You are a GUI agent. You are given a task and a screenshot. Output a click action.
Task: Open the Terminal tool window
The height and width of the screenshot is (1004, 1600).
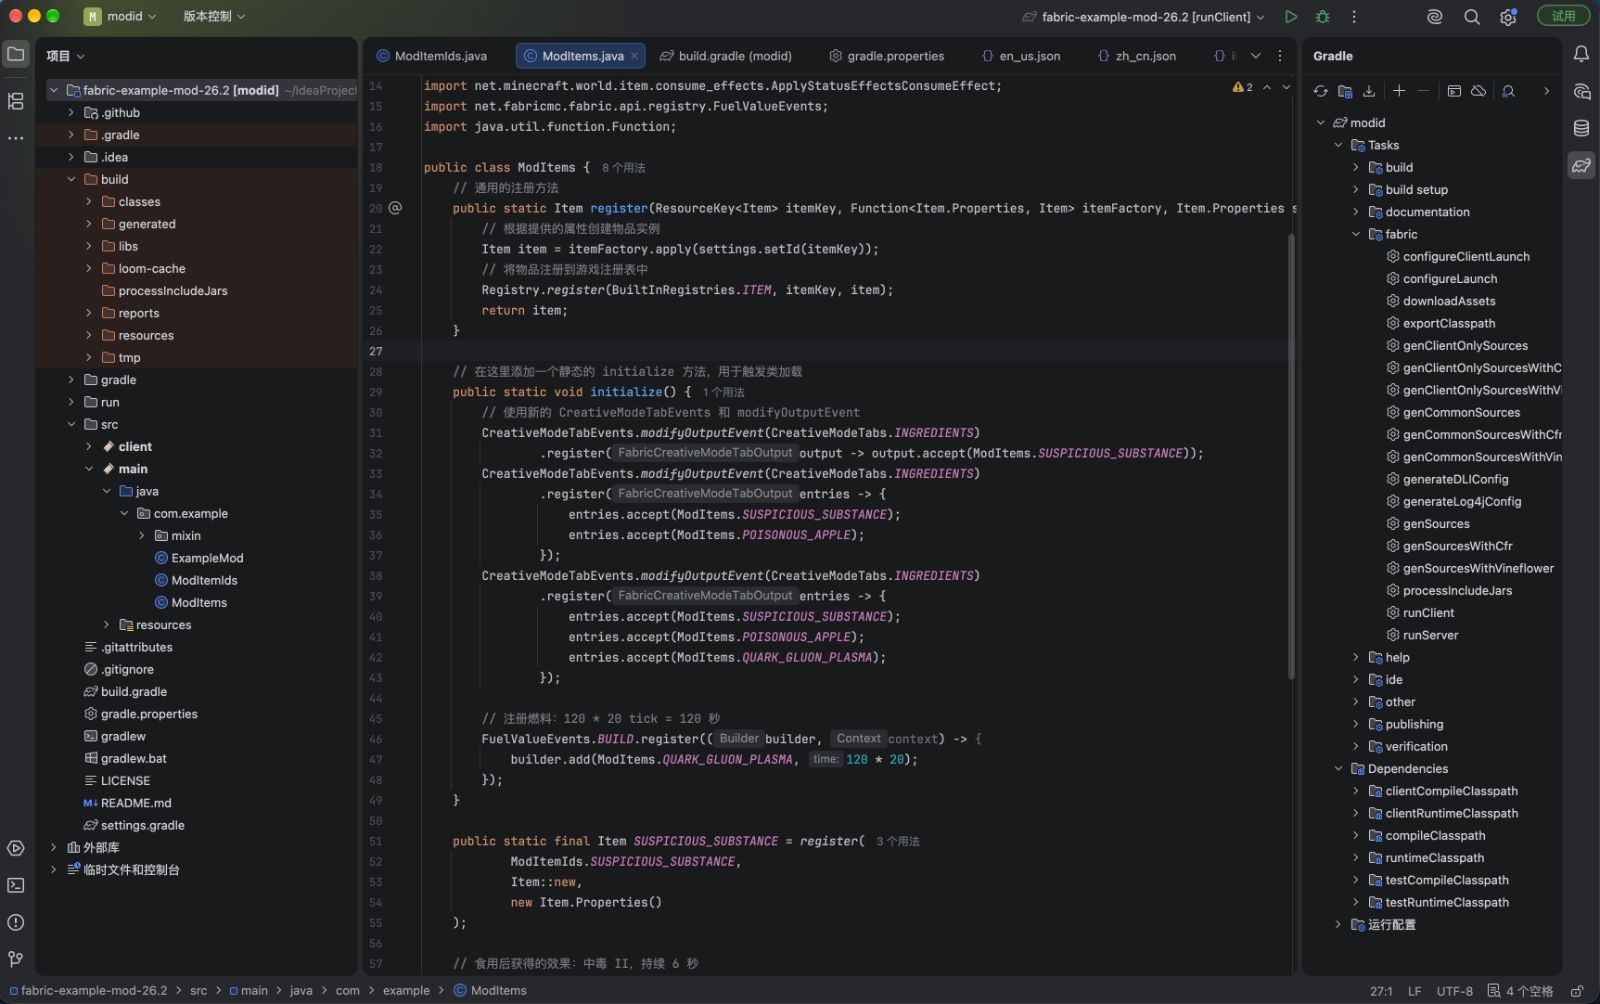pos(16,885)
